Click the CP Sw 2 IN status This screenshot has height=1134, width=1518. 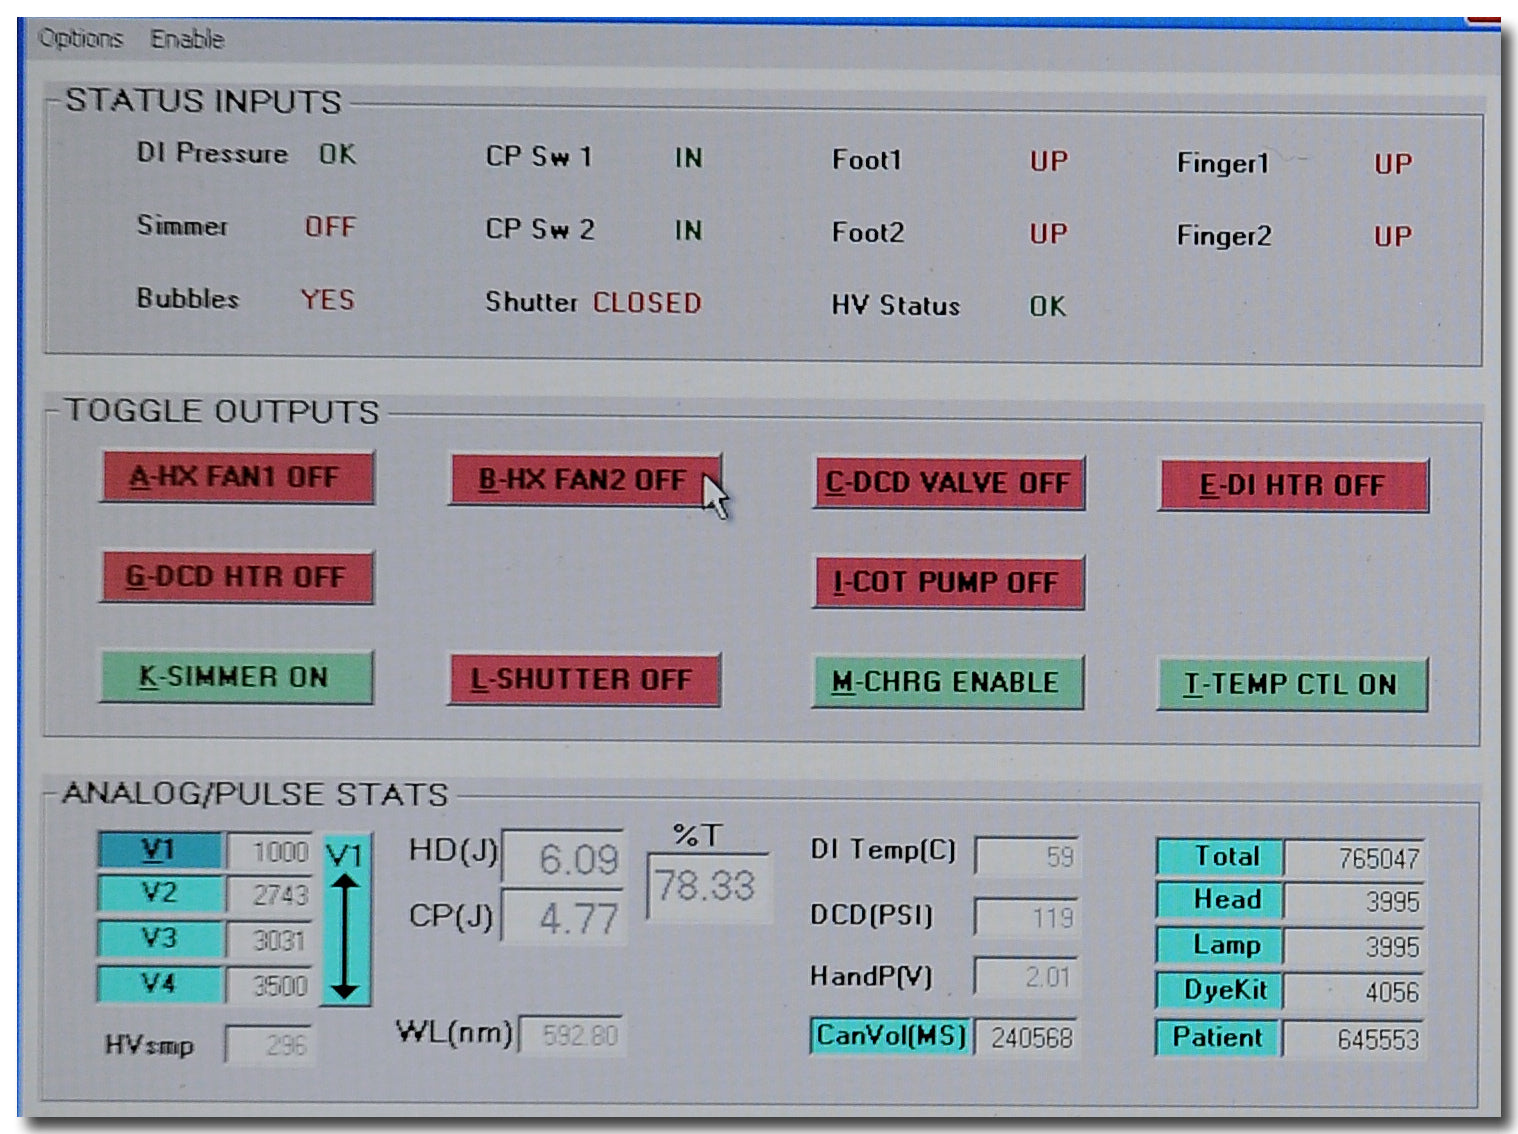(688, 231)
